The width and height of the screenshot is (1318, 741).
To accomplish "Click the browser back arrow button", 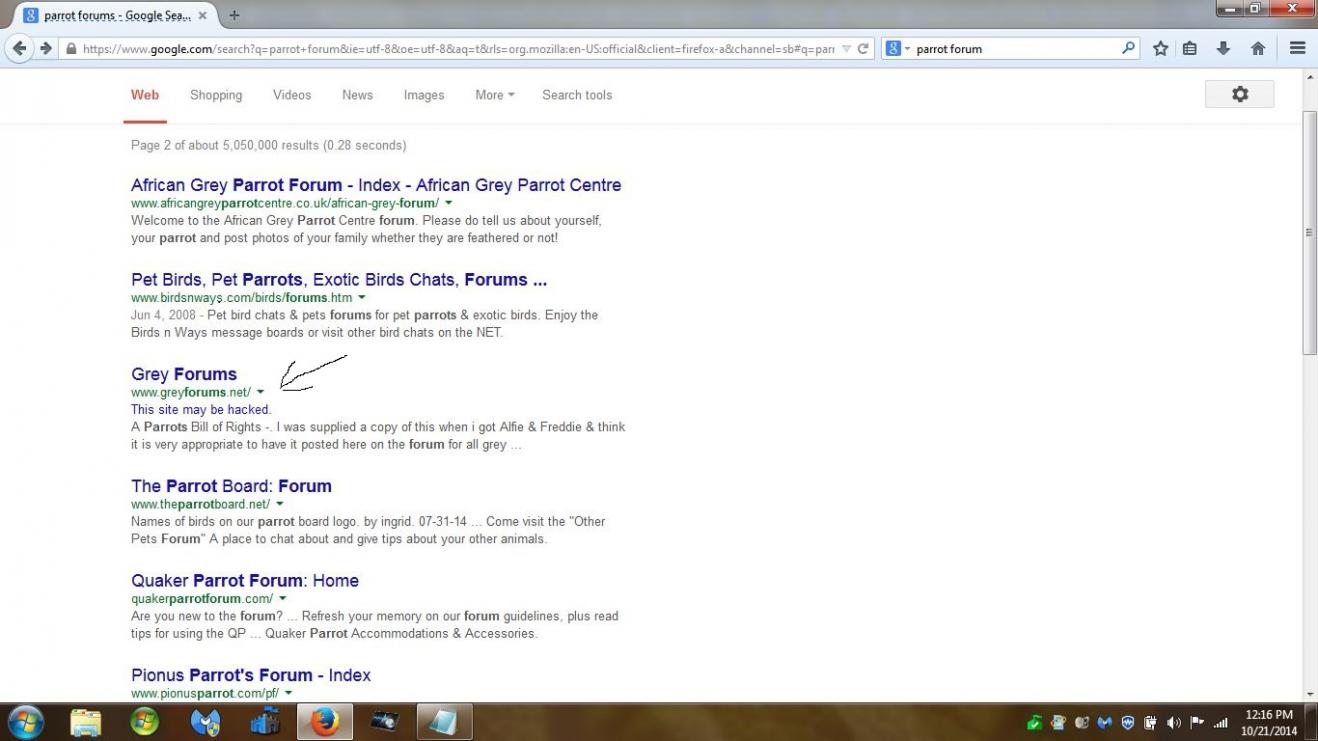I will (x=19, y=48).
